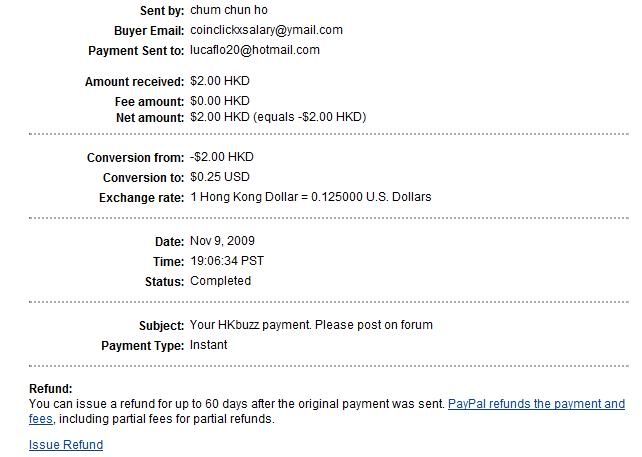This screenshot has height=457, width=642.
Task: Click the Payment Sent to: label
Action: point(136,50)
